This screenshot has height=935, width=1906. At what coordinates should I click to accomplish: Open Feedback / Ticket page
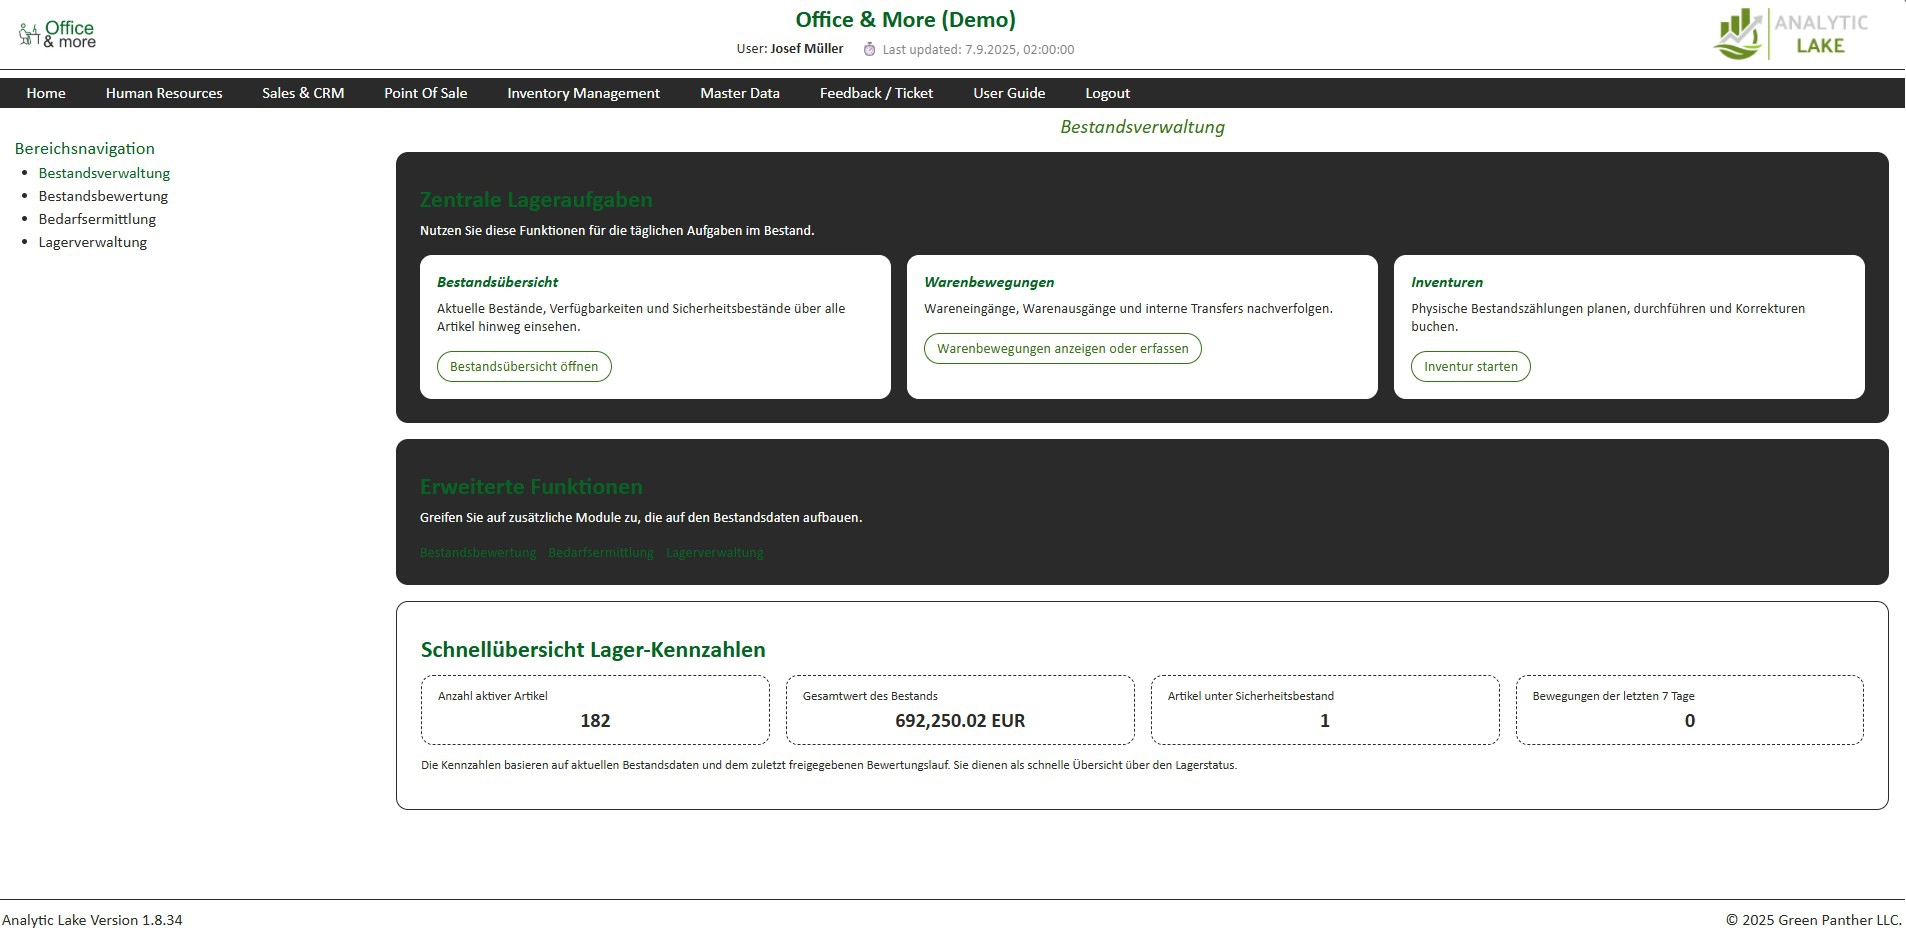click(876, 93)
